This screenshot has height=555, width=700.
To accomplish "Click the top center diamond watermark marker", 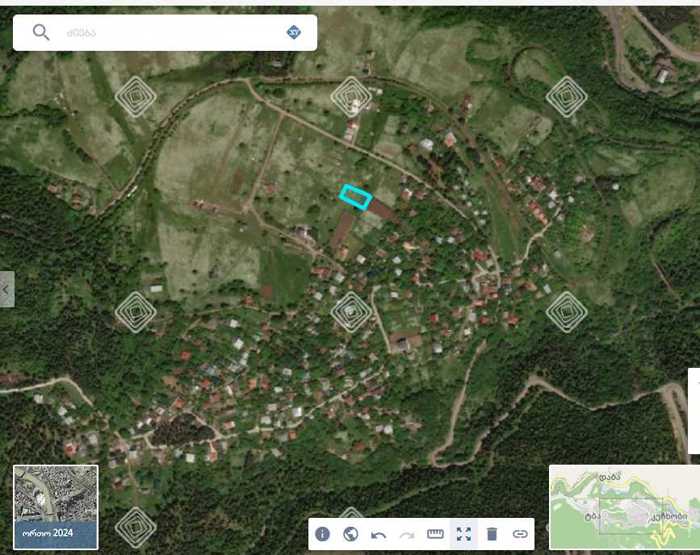I will tap(351, 97).
